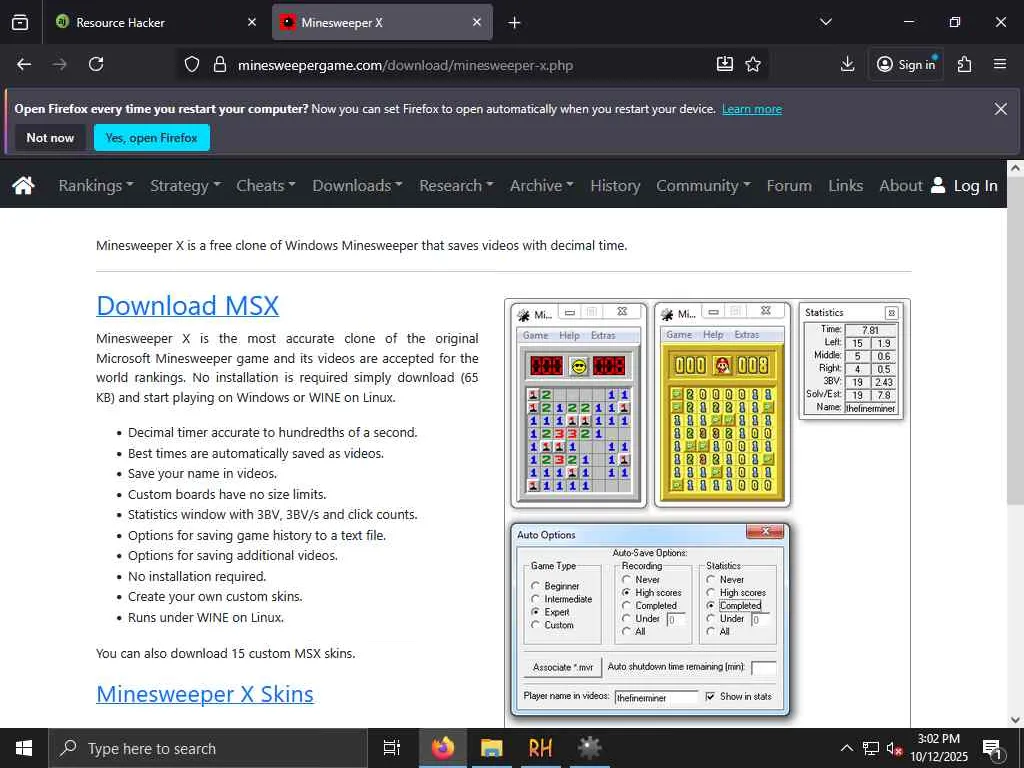Click the install page icon in address bar

[x=725, y=64]
